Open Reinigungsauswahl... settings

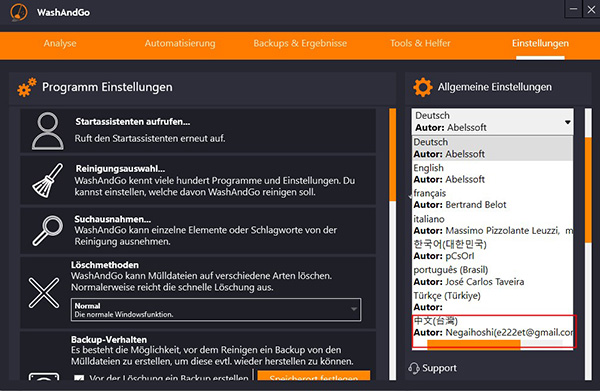click(198, 180)
